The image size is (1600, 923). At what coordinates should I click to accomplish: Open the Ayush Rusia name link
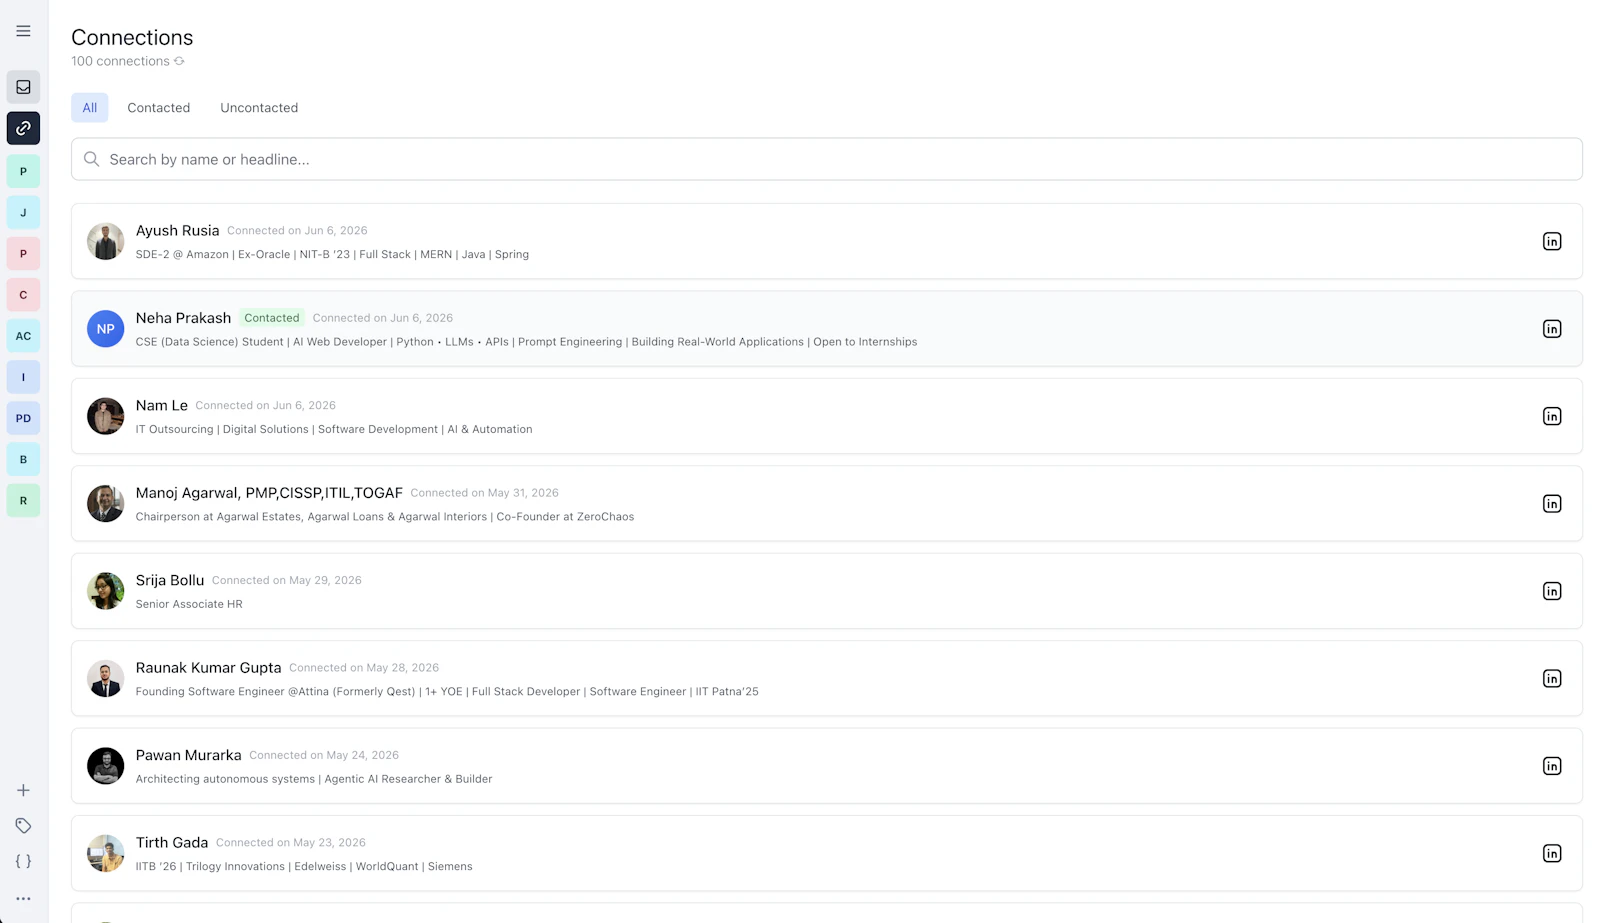click(177, 230)
